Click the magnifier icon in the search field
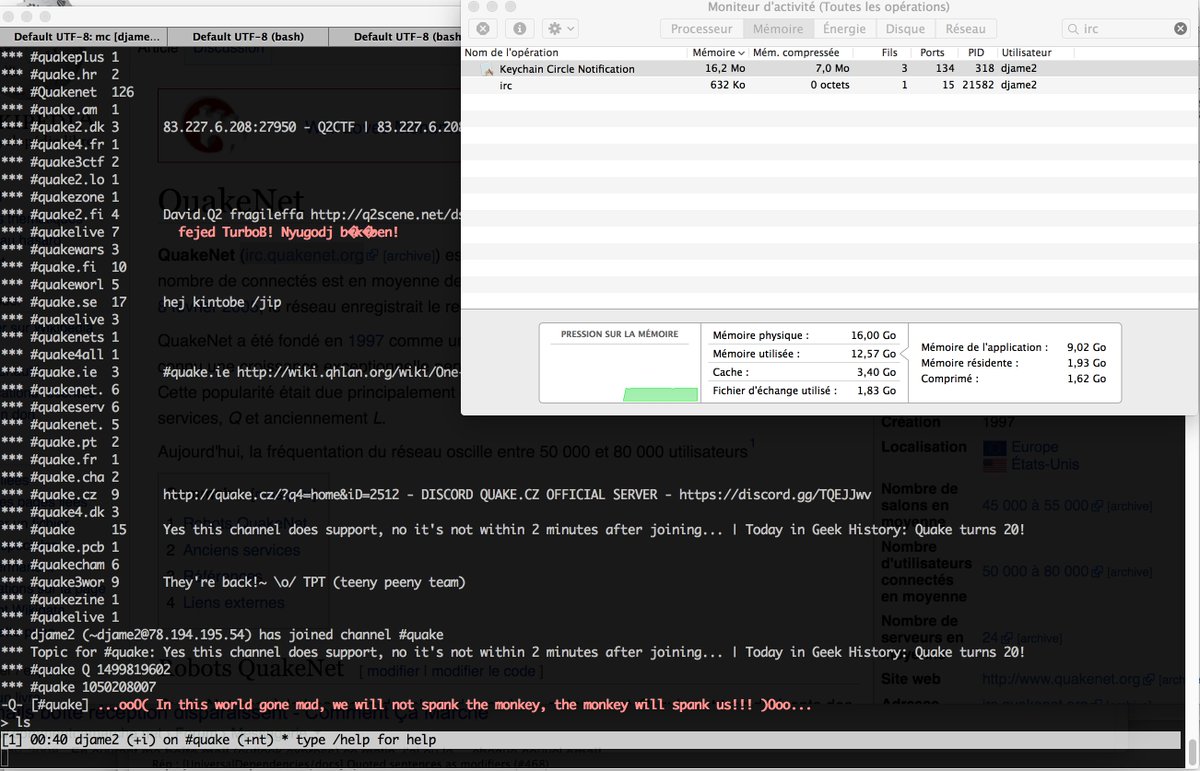 tap(1074, 29)
